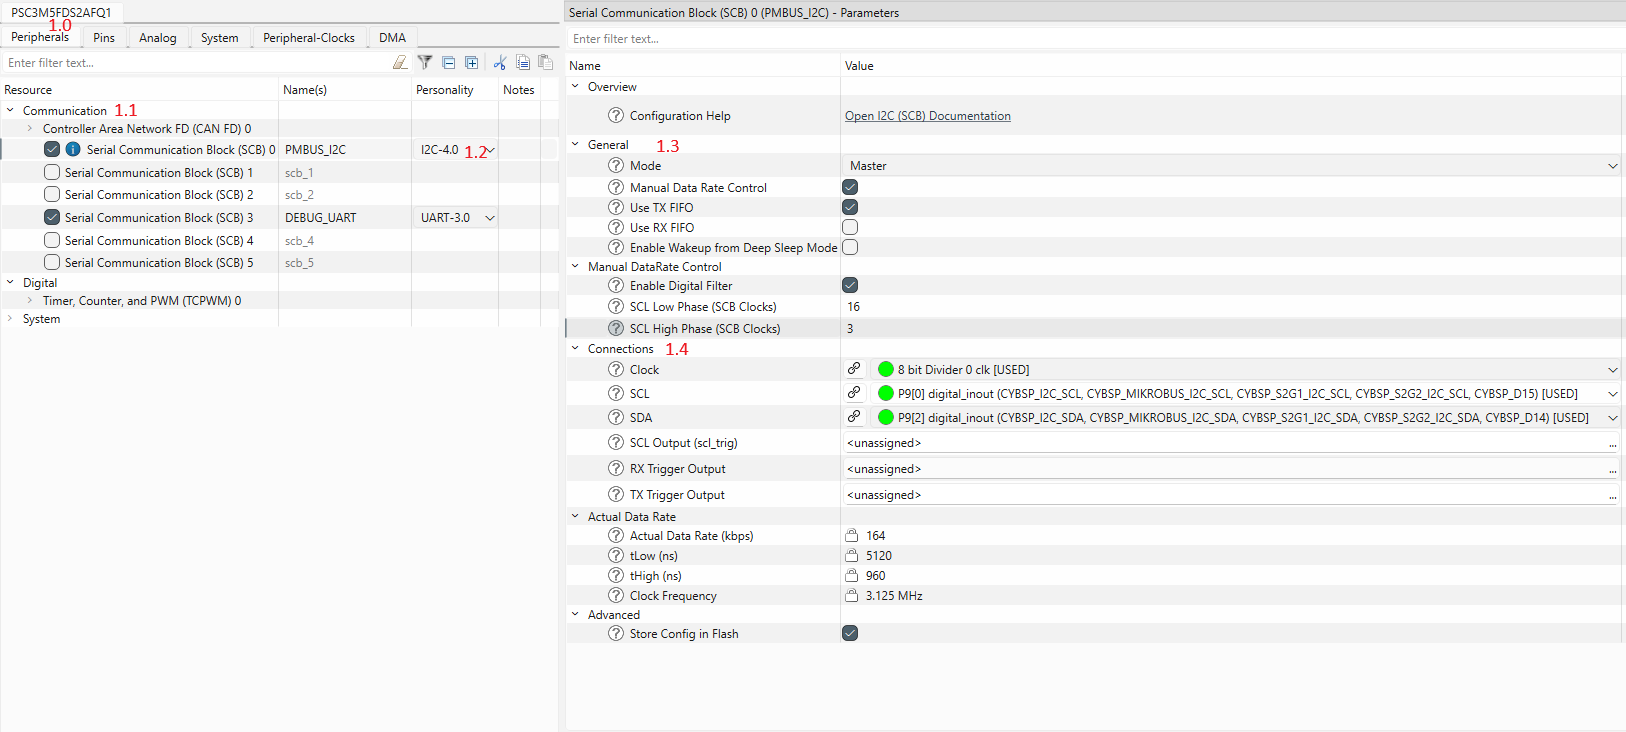This screenshot has width=1626, height=732.
Task: Toggle Manual Data Rate Control checkbox
Action: click(x=850, y=187)
